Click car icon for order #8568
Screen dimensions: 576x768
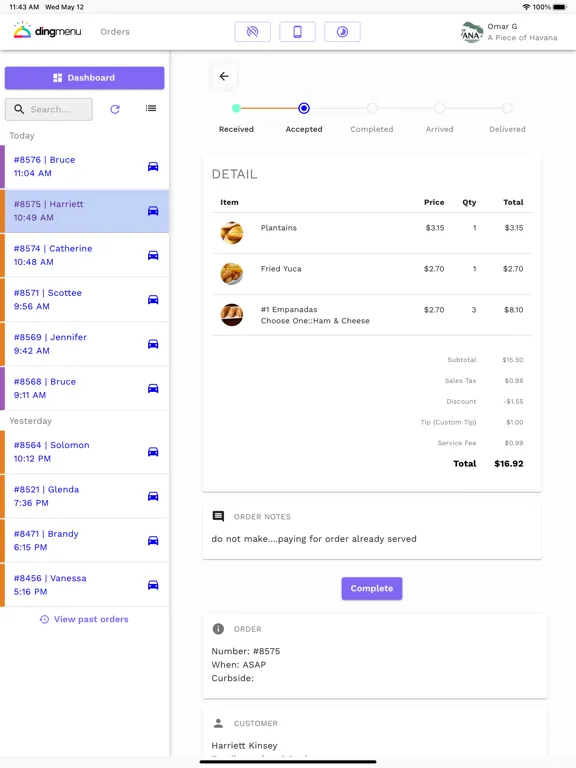click(x=153, y=388)
